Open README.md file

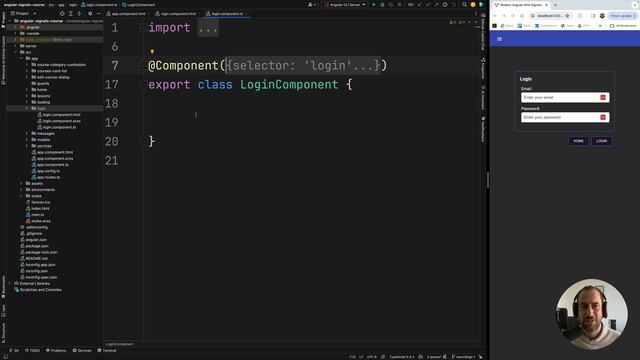(34, 258)
